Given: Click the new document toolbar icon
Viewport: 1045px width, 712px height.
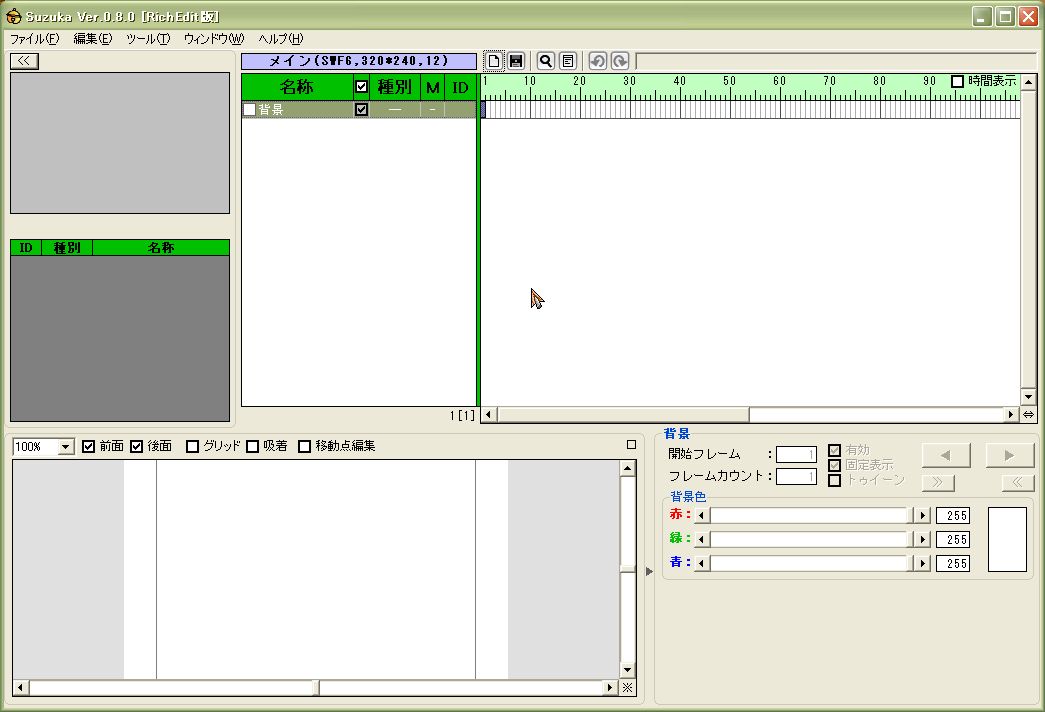Looking at the screenshot, I should tap(493, 61).
